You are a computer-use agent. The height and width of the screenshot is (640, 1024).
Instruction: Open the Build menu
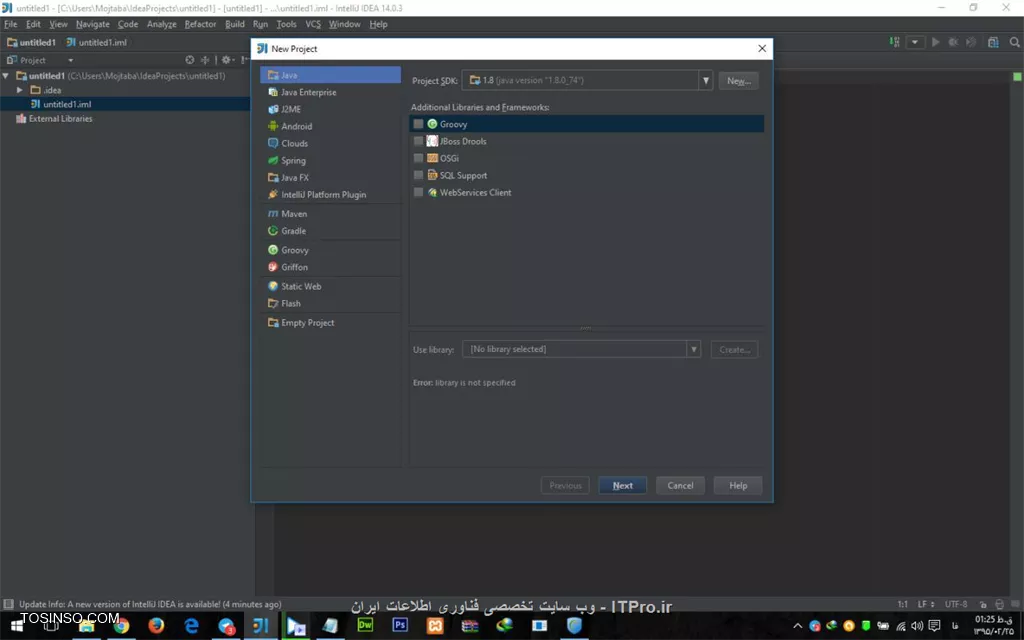tap(234, 24)
